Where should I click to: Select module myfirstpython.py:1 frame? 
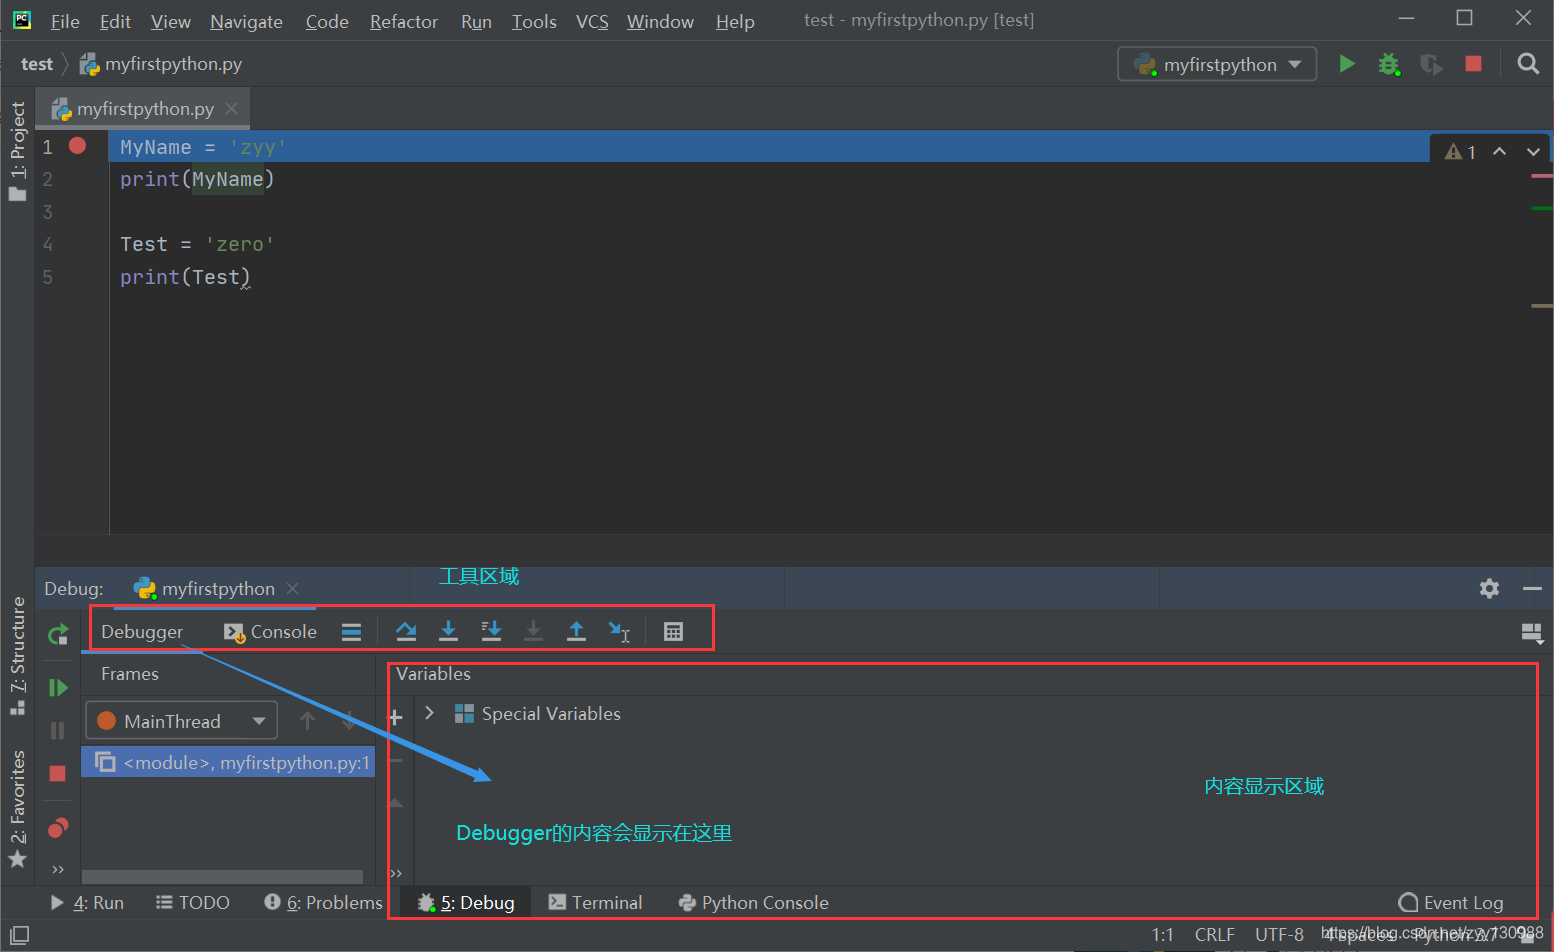coord(228,762)
